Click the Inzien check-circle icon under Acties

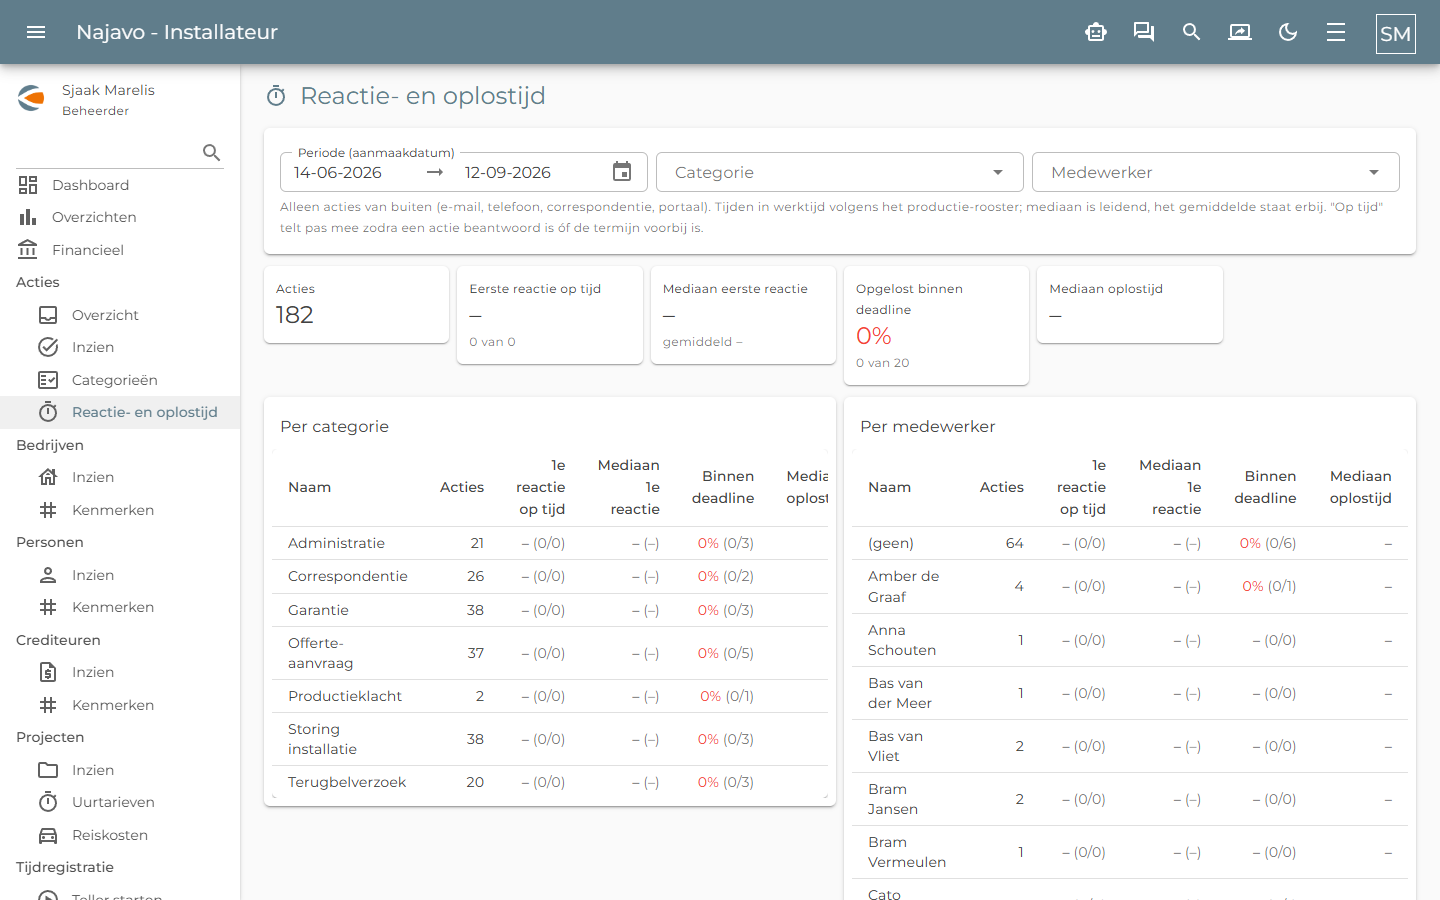pos(48,347)
